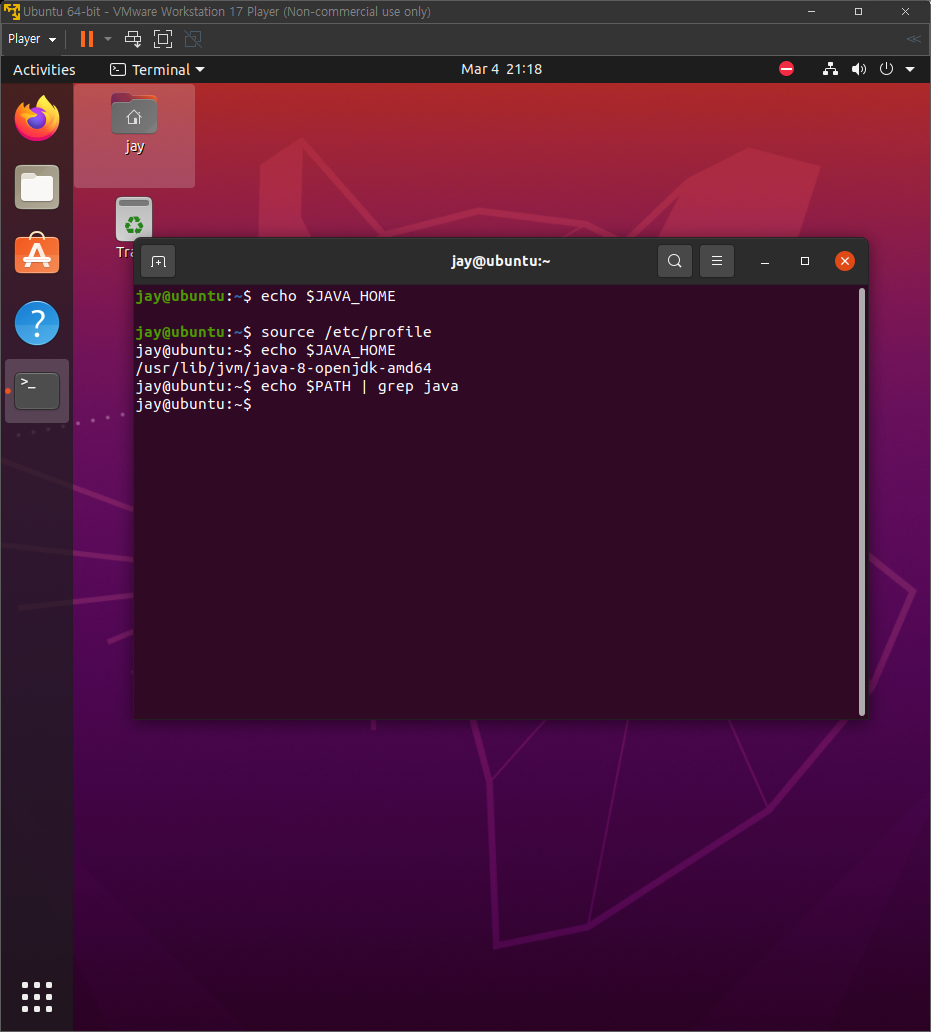Image resolution: width=931 pixels, height=1032 pixels.
Task: Expand the system menu arrow
Action: point(910,69)
